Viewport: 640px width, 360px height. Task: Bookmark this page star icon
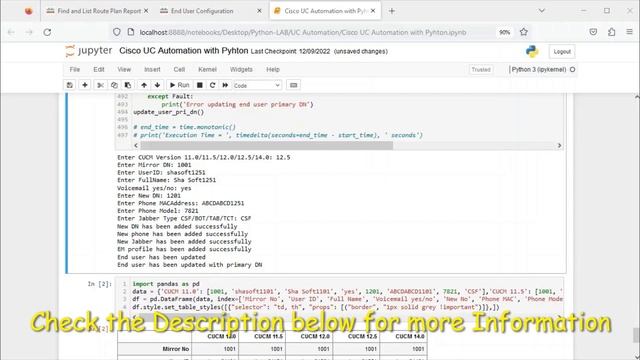point(524,32)
